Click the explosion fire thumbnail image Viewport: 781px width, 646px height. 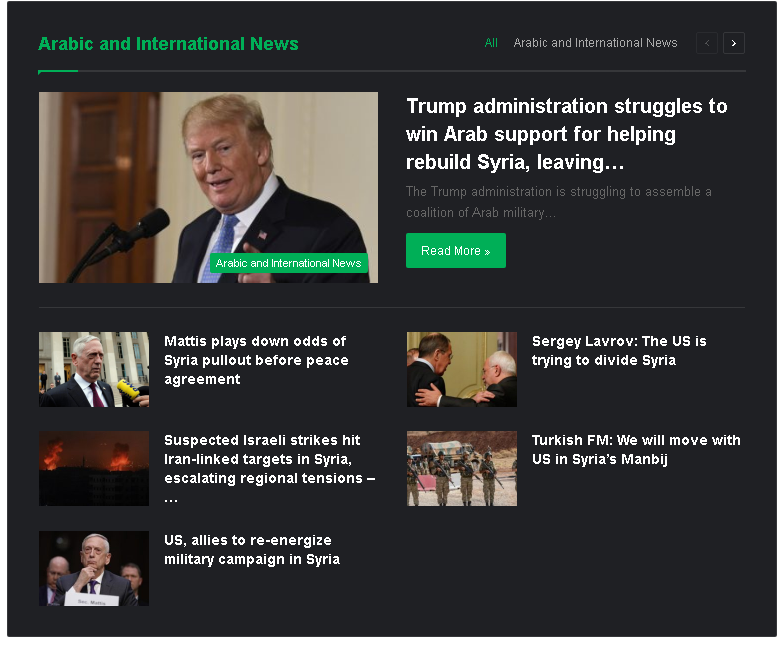tap(94, 469)
